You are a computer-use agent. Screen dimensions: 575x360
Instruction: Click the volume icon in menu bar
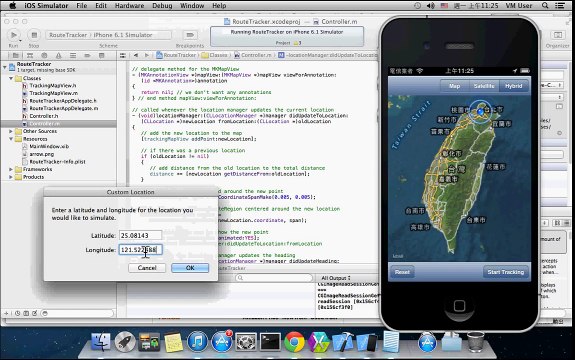pyautogui.click(x=431, y=5)
